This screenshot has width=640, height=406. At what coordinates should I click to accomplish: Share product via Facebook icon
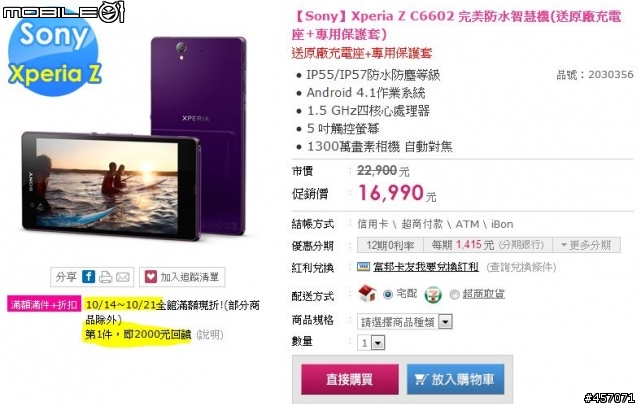[89, 277]
